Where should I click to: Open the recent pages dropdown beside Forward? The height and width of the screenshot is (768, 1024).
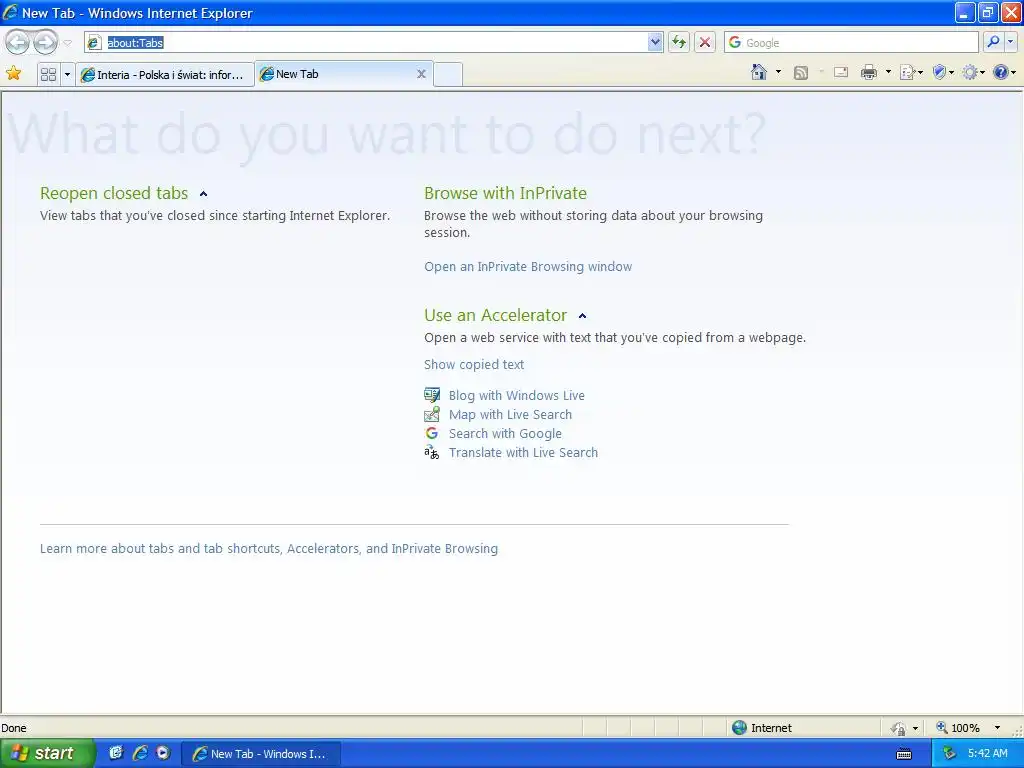[x=67, y=43]
